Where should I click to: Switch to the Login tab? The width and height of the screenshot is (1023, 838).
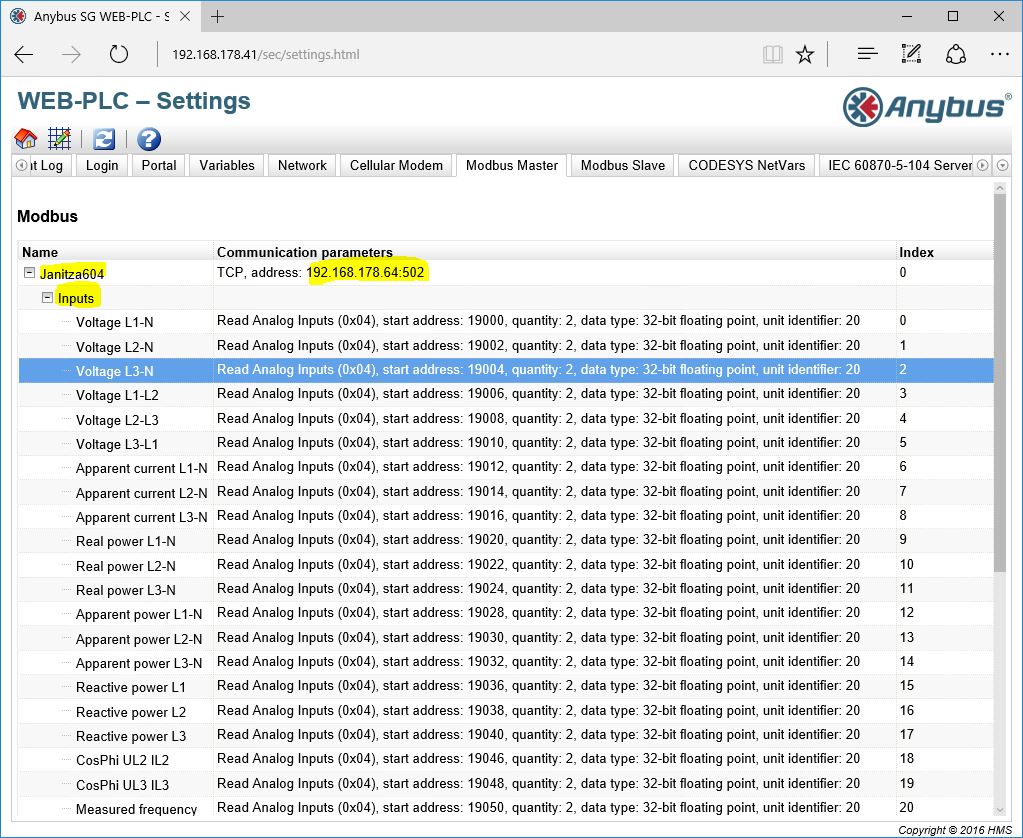[x=102, y=166]
